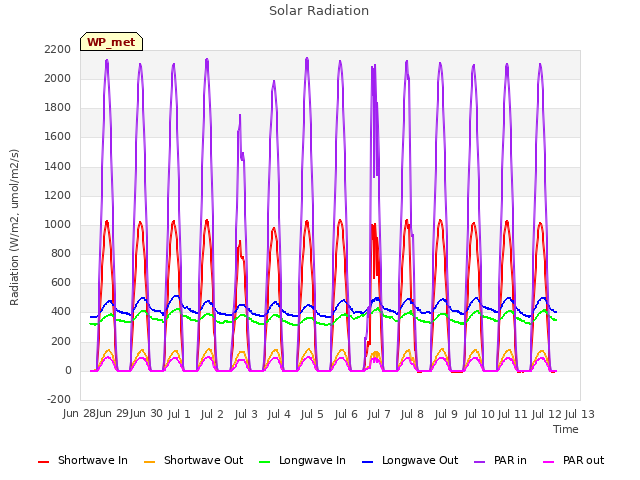Click the blue Longwave Out legend swatch
This screenshot has height=480, width=640.
point(367,462)
